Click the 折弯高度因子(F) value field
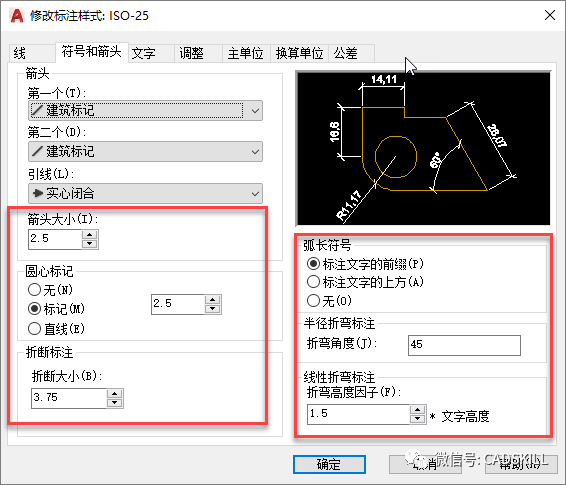The width and height of the screenshot is (566, 485). coord(358,414)
